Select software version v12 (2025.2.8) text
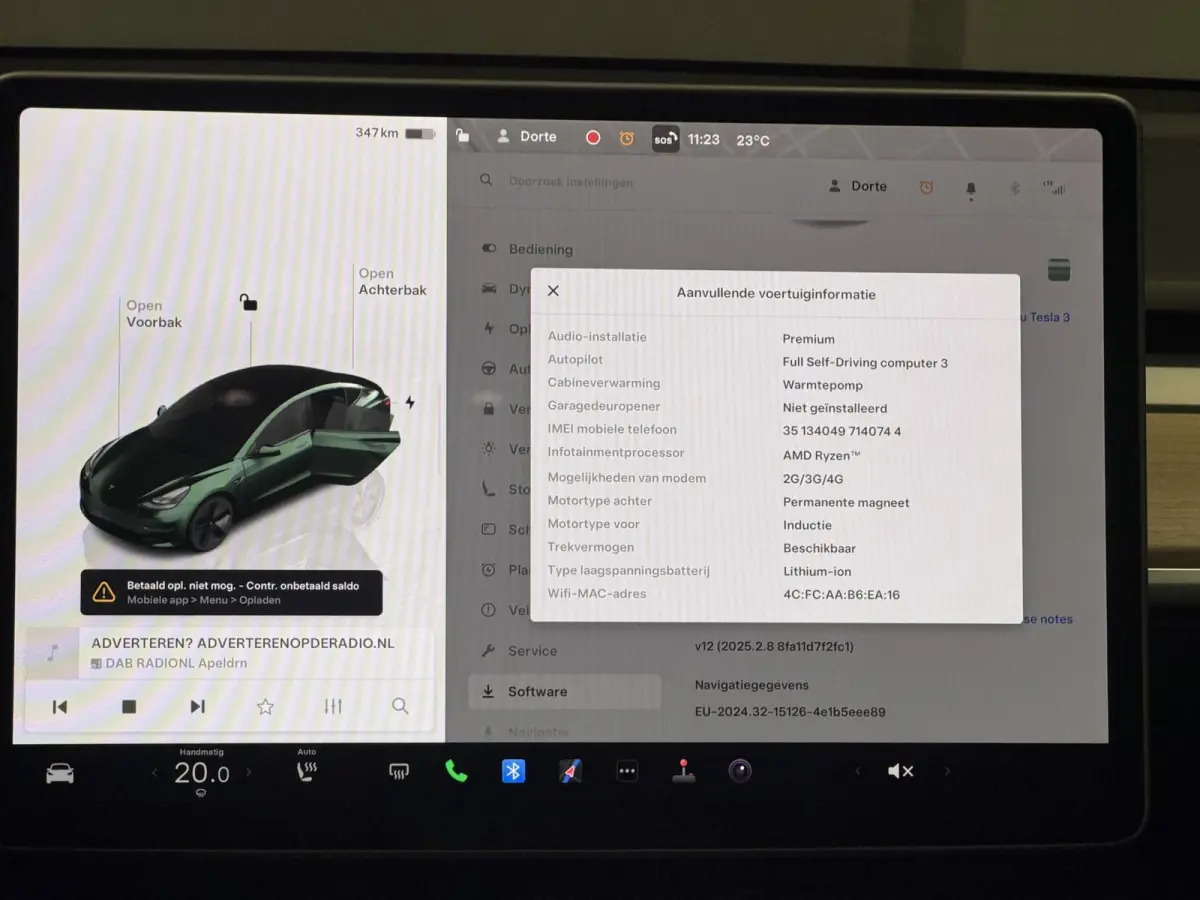Screen dimensions: 1200x900 click(x=774, y=647)
